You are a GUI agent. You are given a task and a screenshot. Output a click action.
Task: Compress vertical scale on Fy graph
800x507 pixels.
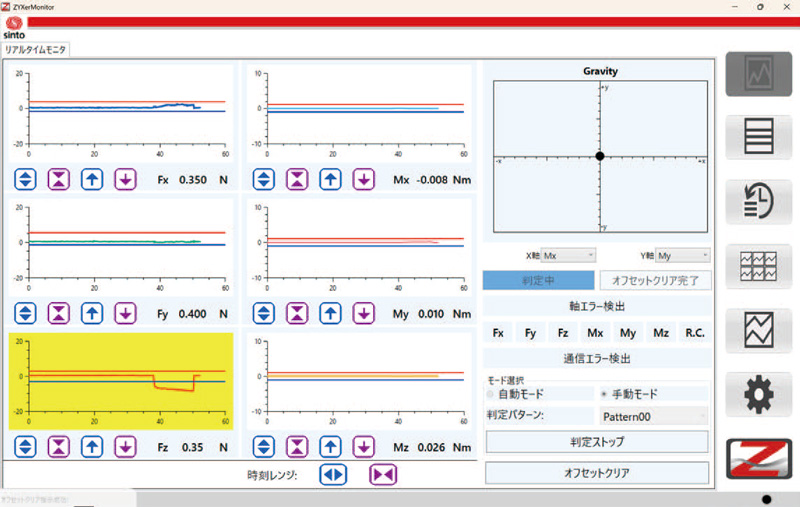(x=60, y=313)
